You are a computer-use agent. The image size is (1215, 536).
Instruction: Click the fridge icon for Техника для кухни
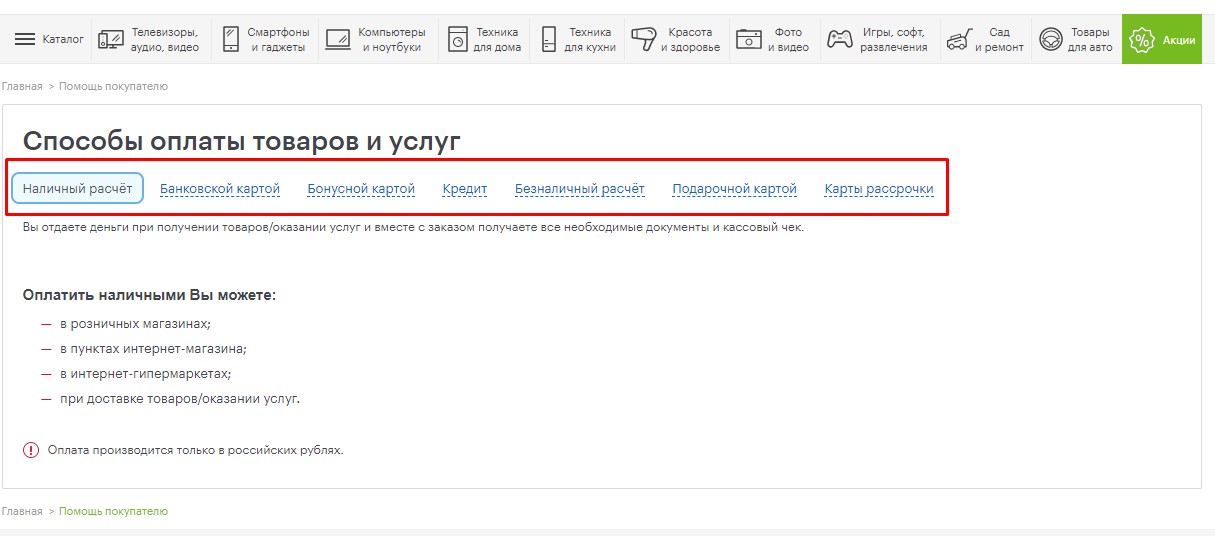(548, 39)
